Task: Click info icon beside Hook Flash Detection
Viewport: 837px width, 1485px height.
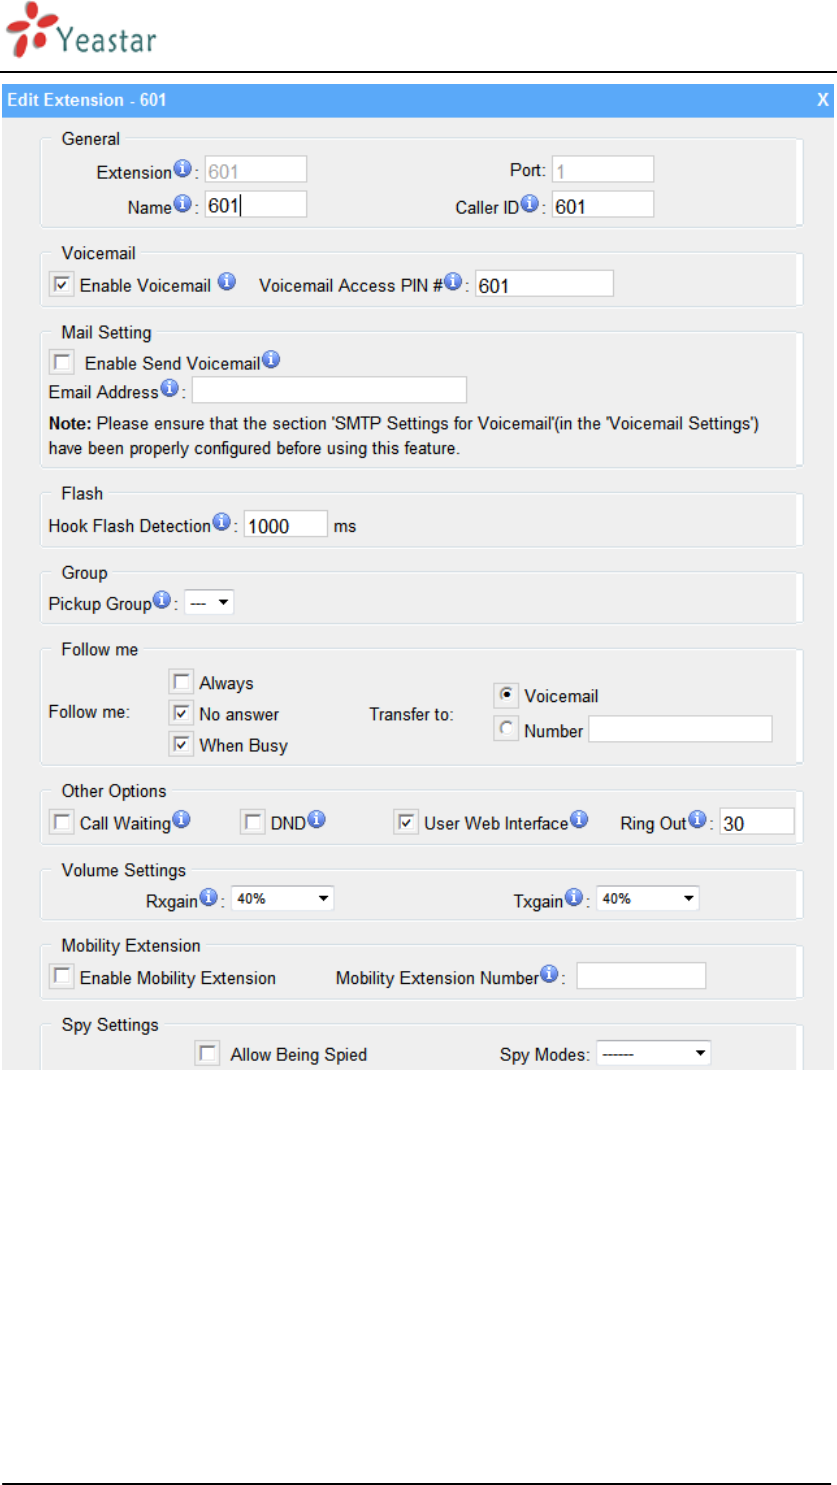Action: (221, 522)
